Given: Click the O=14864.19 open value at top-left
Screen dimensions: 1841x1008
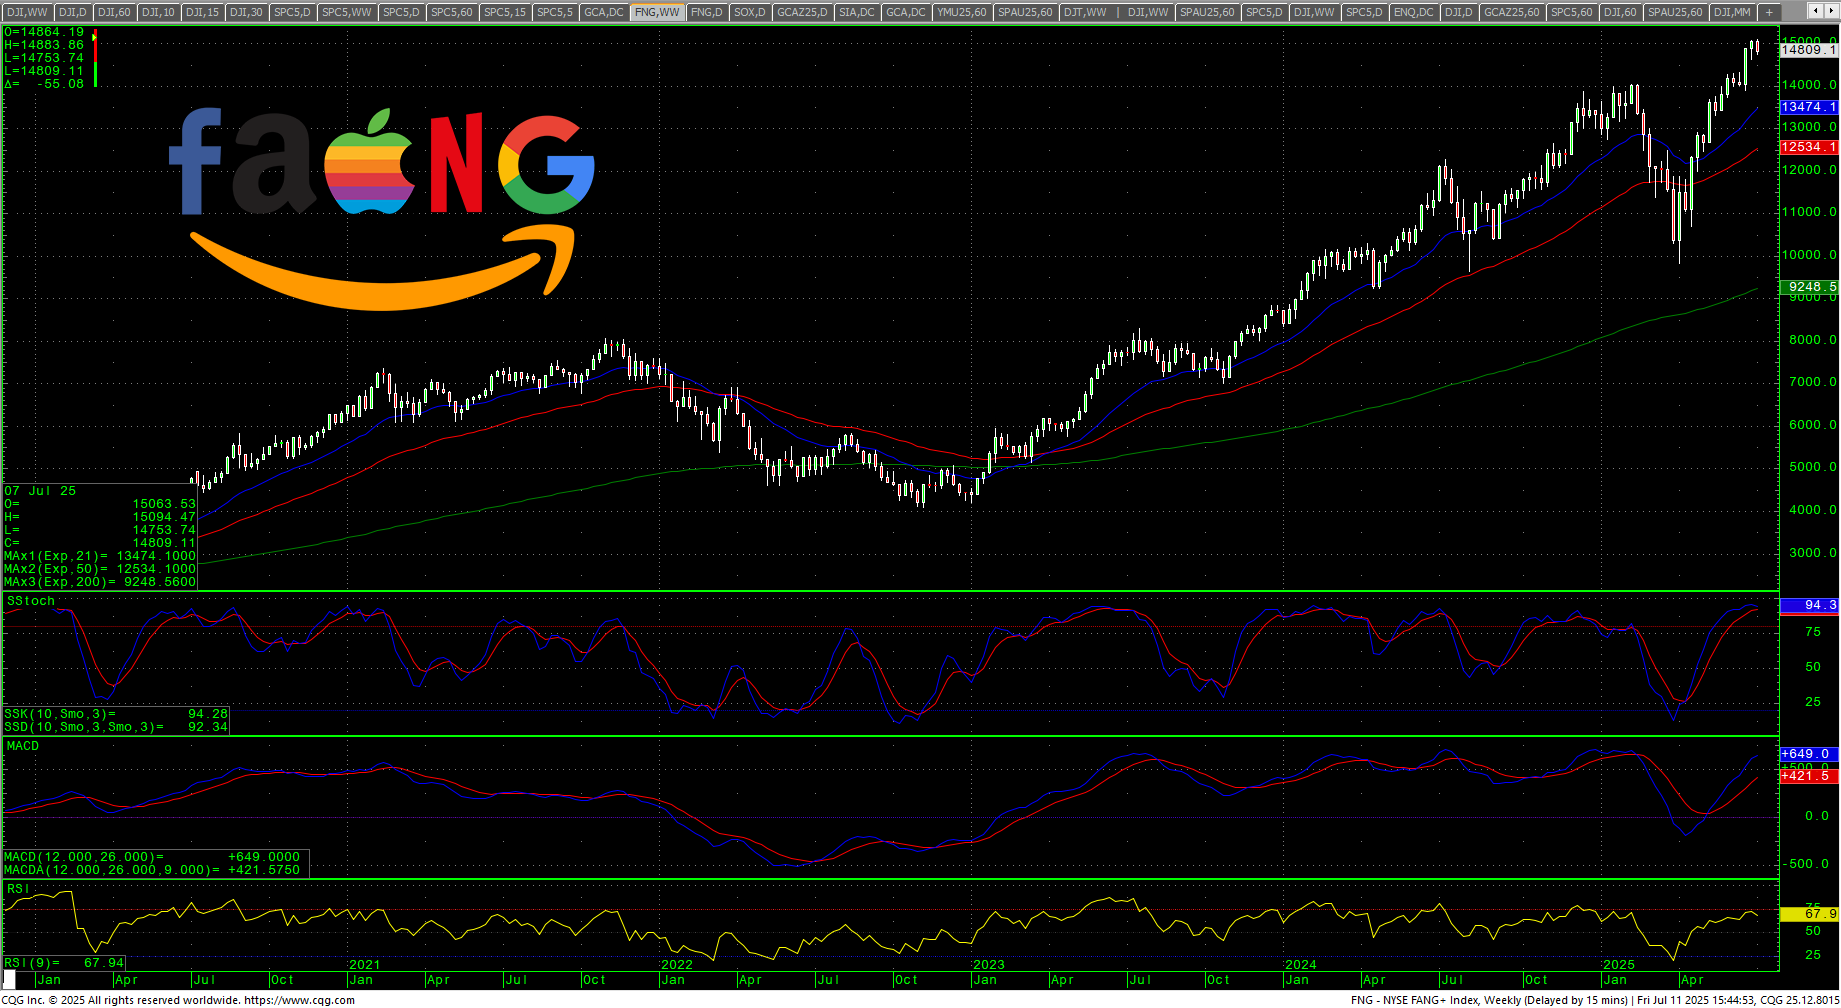Looking at the screenshot, I should point(44,32).
